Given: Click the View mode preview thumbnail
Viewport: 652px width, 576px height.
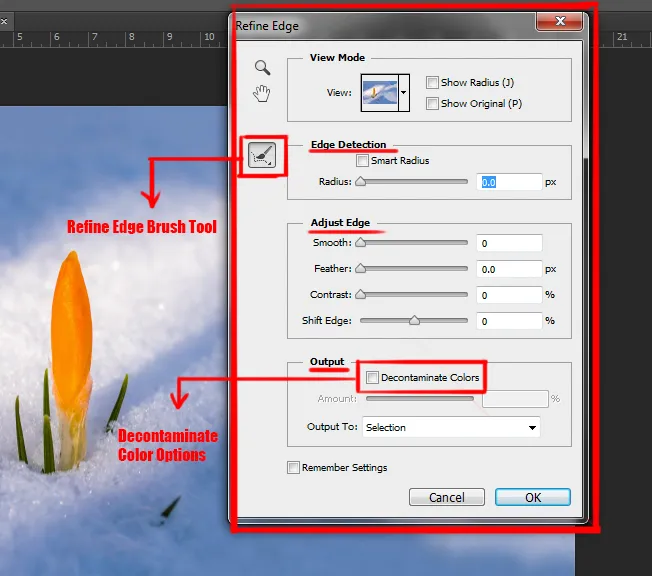Looking at the screenshot, I should [x=380, y=93].
